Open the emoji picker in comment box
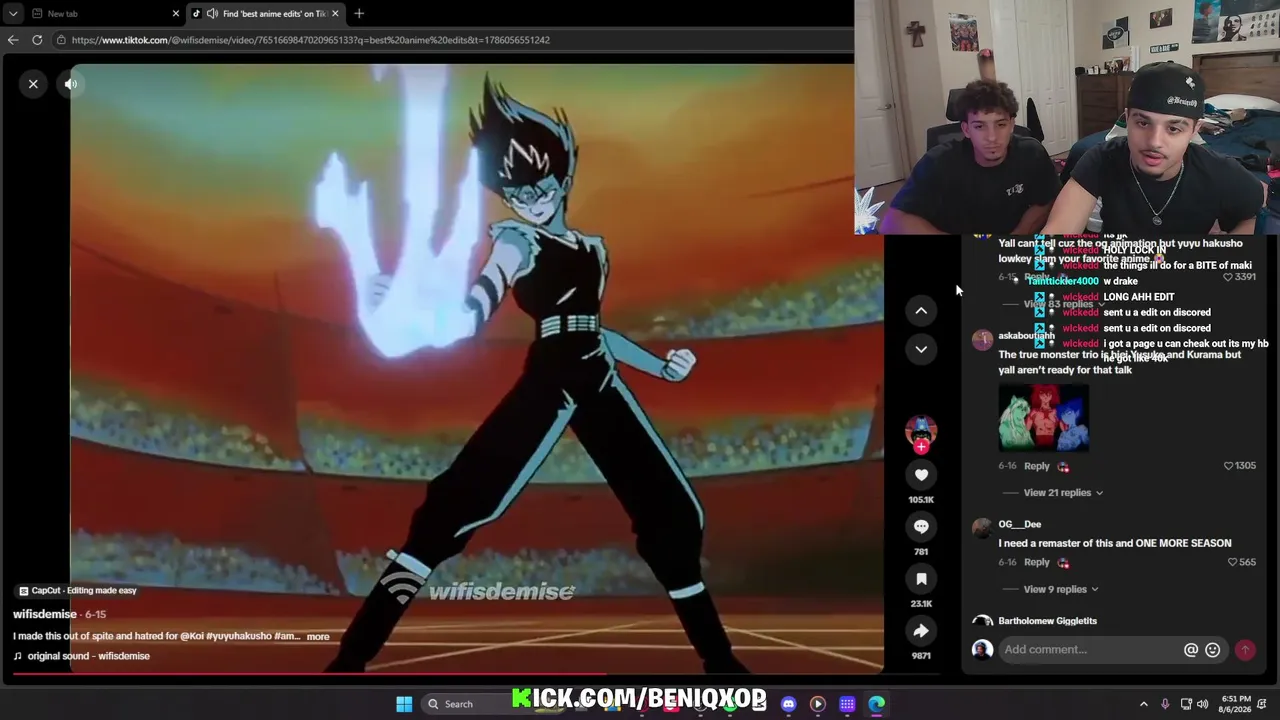The height and width of the screenshot is (720, 1280). point(1212,650)
